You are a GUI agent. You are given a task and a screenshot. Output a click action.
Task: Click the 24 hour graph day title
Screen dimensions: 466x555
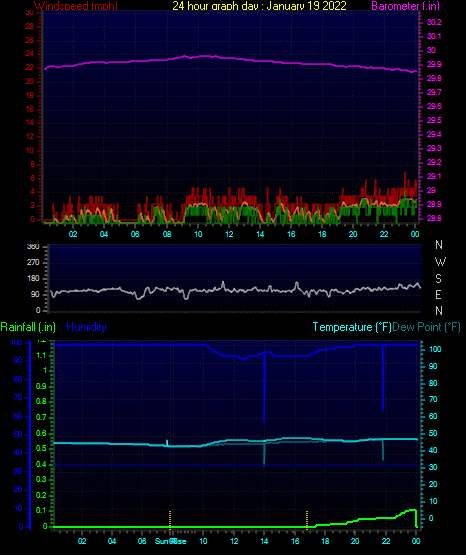pos(259,6)
